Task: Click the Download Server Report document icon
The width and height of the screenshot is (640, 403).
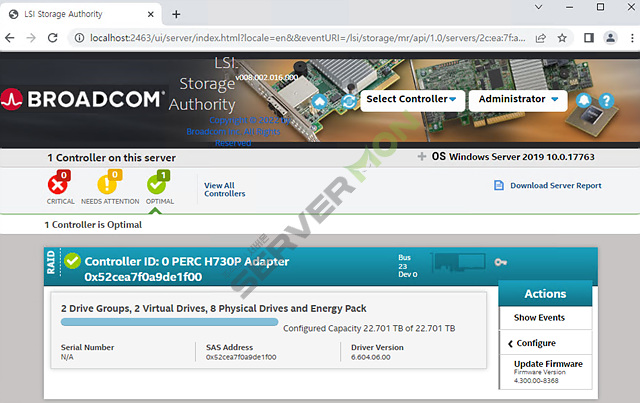Action: coord(499,185)
